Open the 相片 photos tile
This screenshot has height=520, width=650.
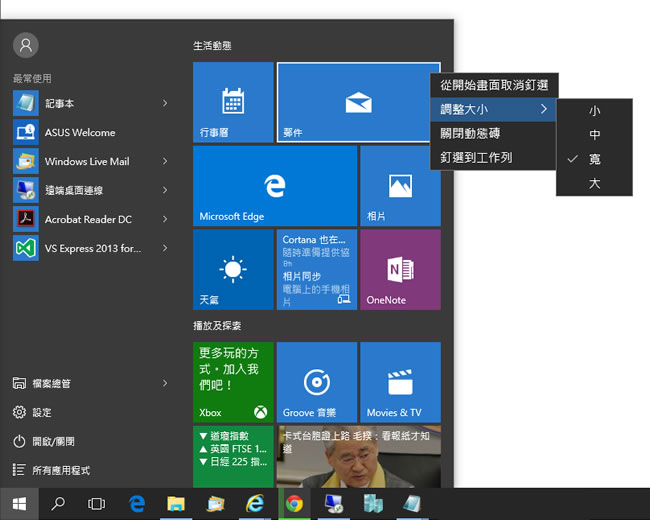coord(400,186)
